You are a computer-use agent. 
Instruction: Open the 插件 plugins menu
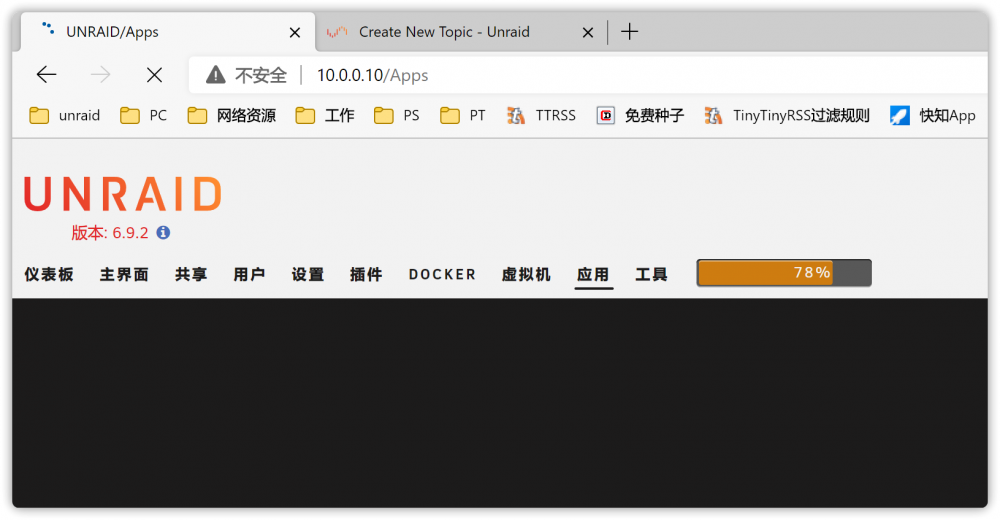pos(366,274)
